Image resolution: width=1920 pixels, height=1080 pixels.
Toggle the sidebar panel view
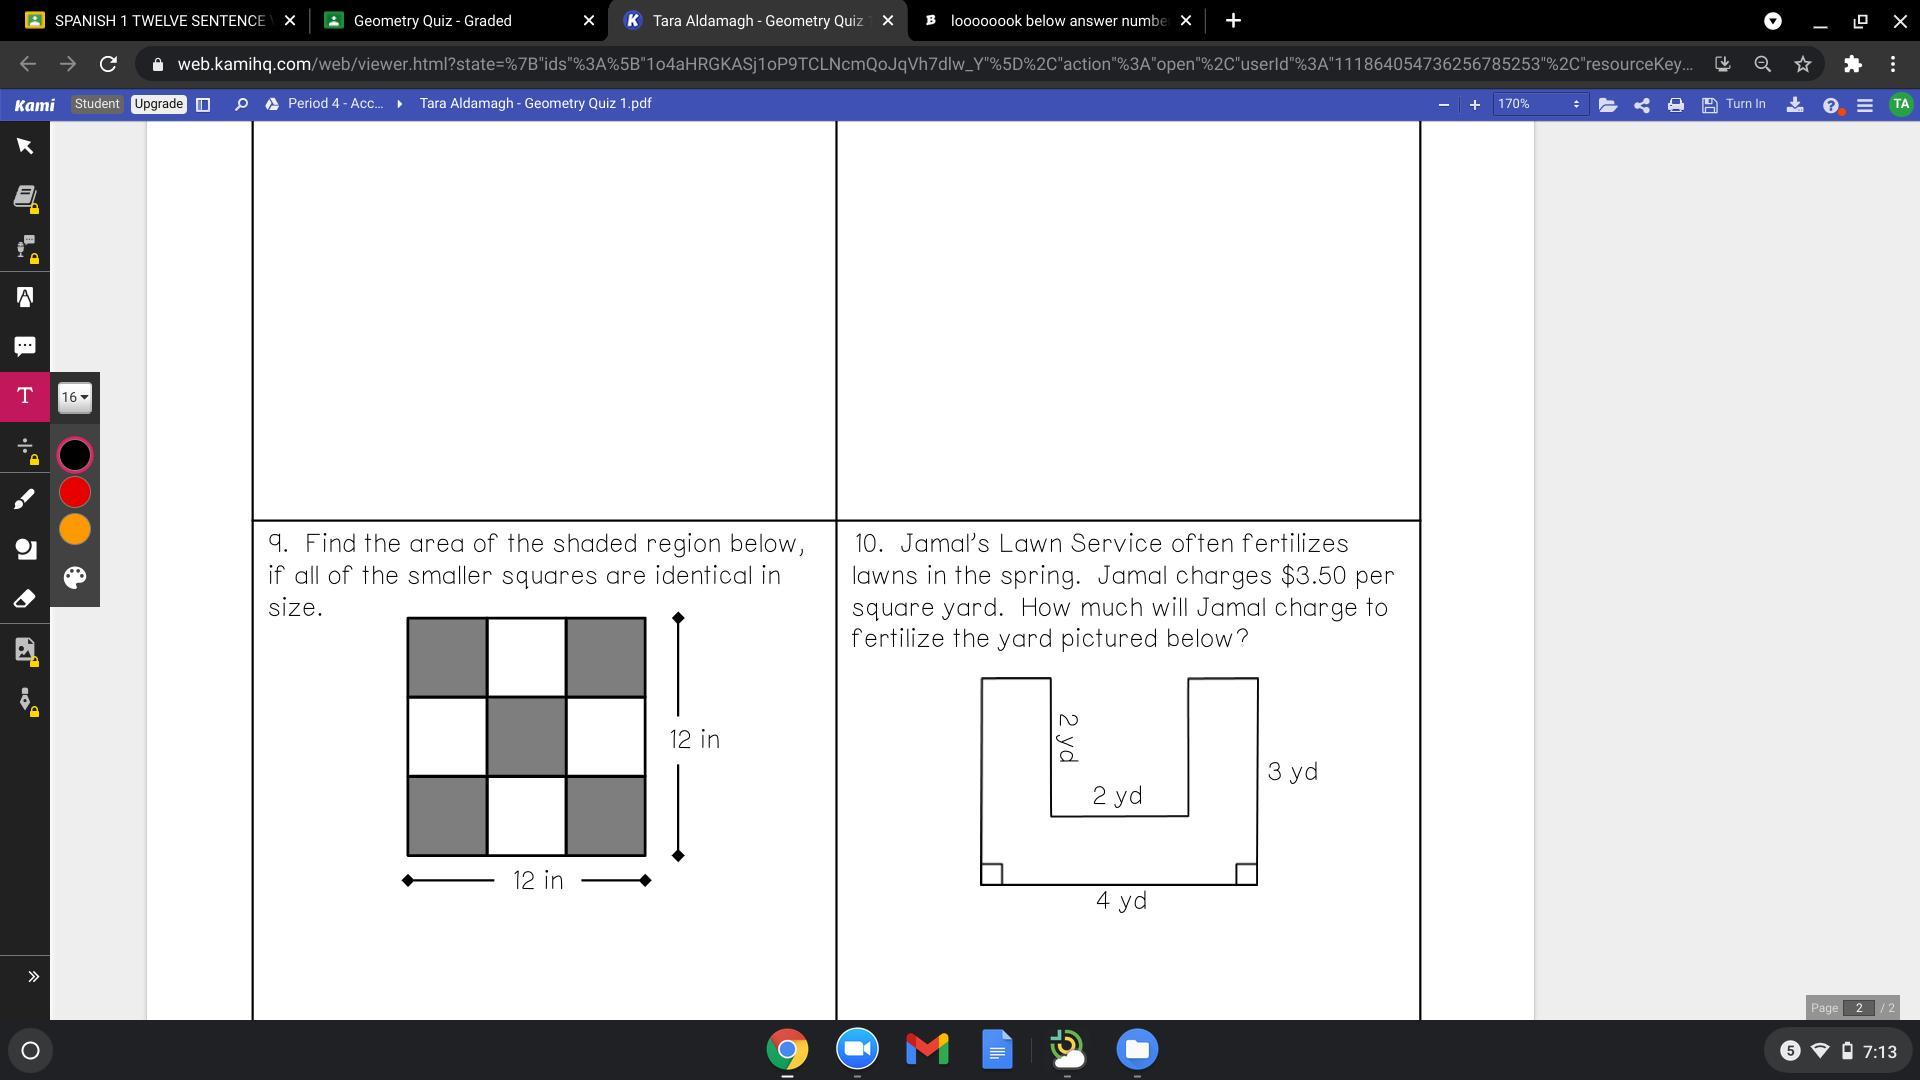pyautogui.click(x=203, y=104)
